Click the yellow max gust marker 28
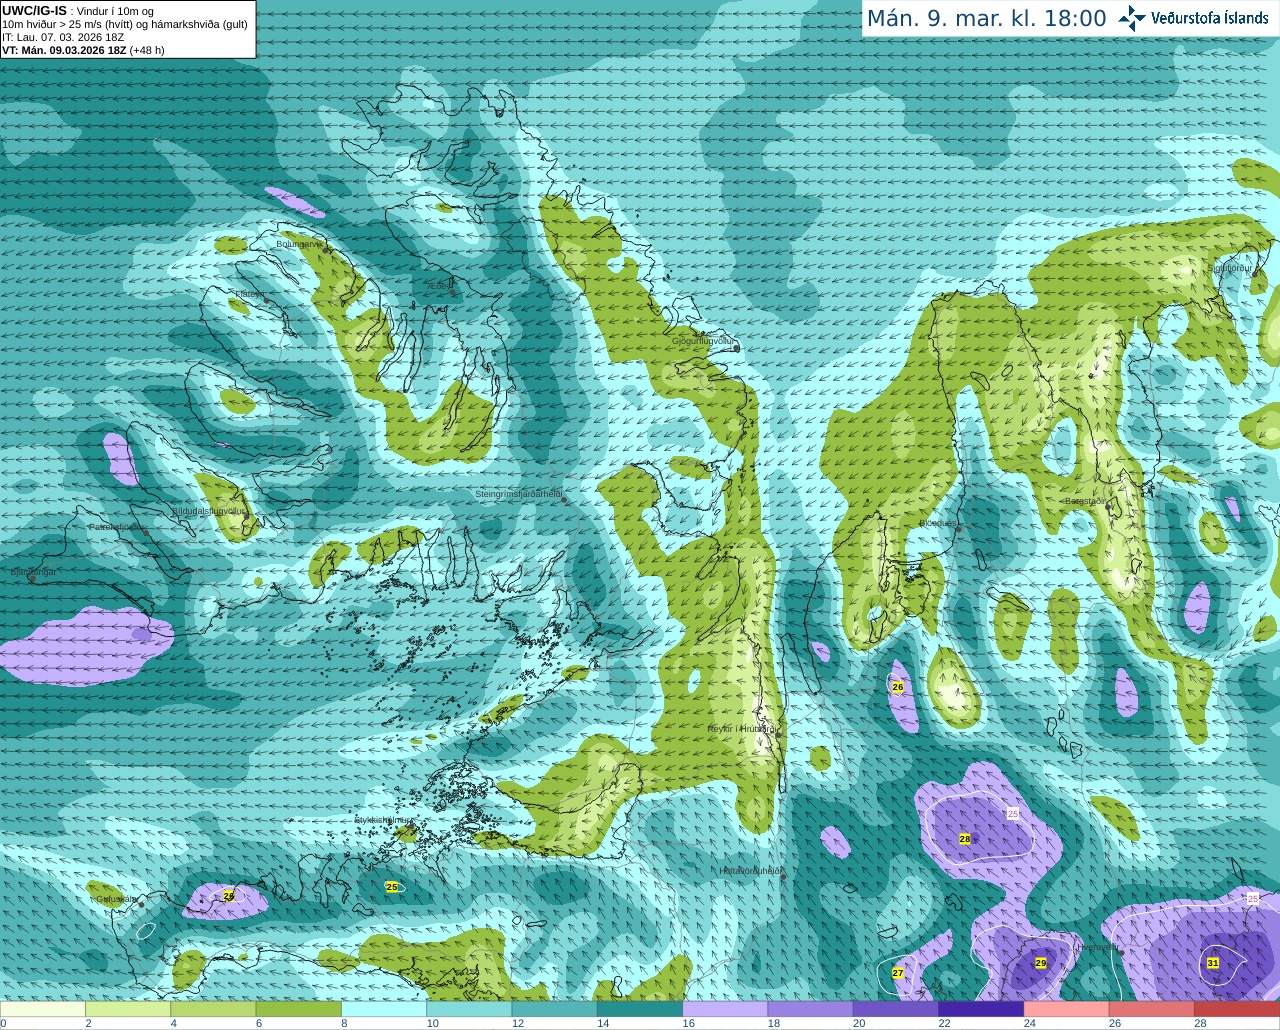1280x1030 pixels. click(x=965, y=839)
